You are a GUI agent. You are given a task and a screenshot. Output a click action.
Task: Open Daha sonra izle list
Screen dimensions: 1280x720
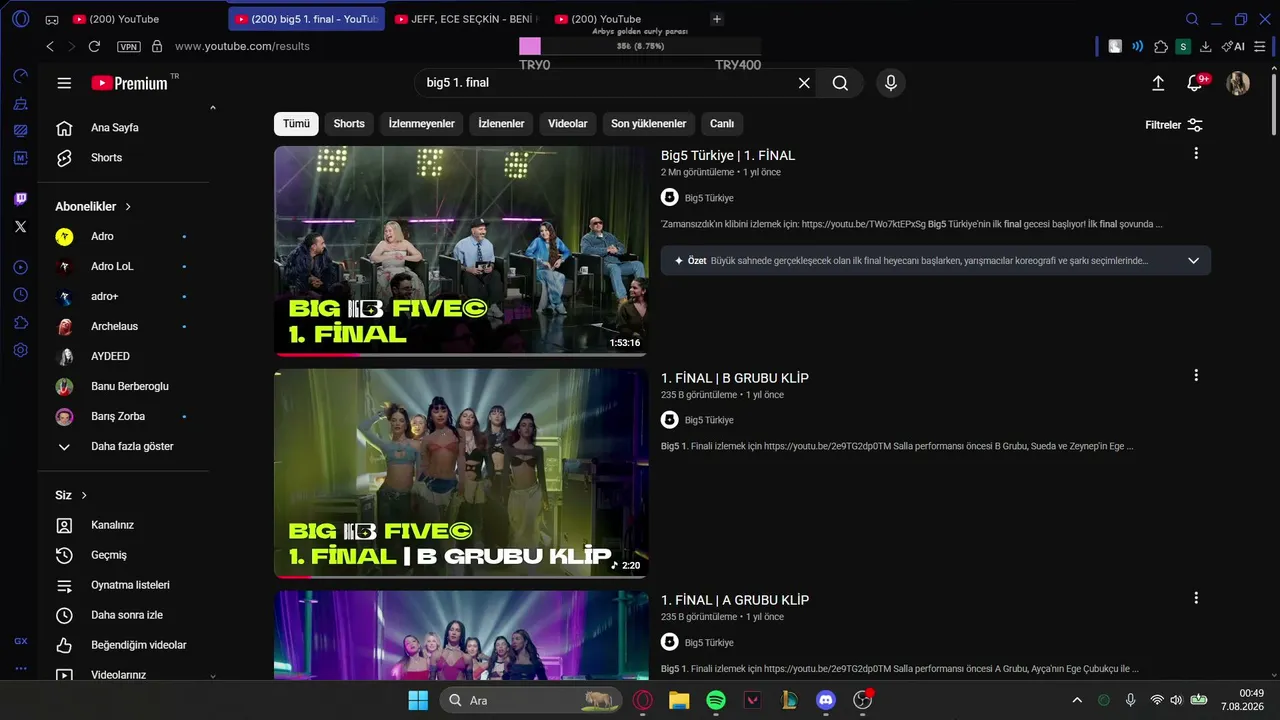(123, 615)
